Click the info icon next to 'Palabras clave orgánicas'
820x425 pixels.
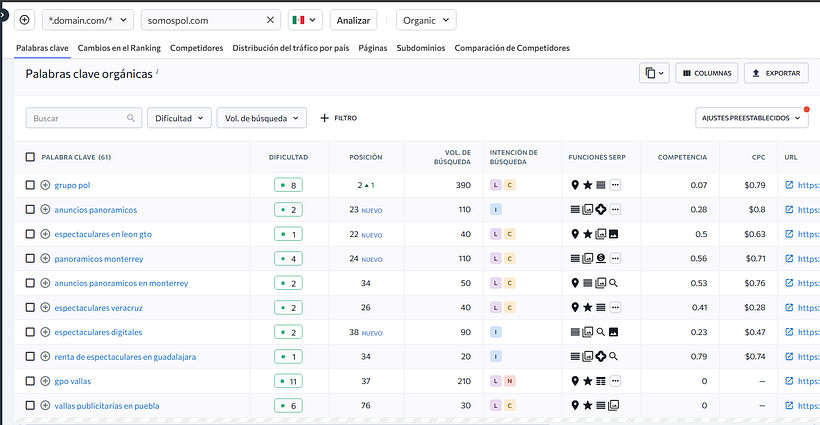point(157,71)
